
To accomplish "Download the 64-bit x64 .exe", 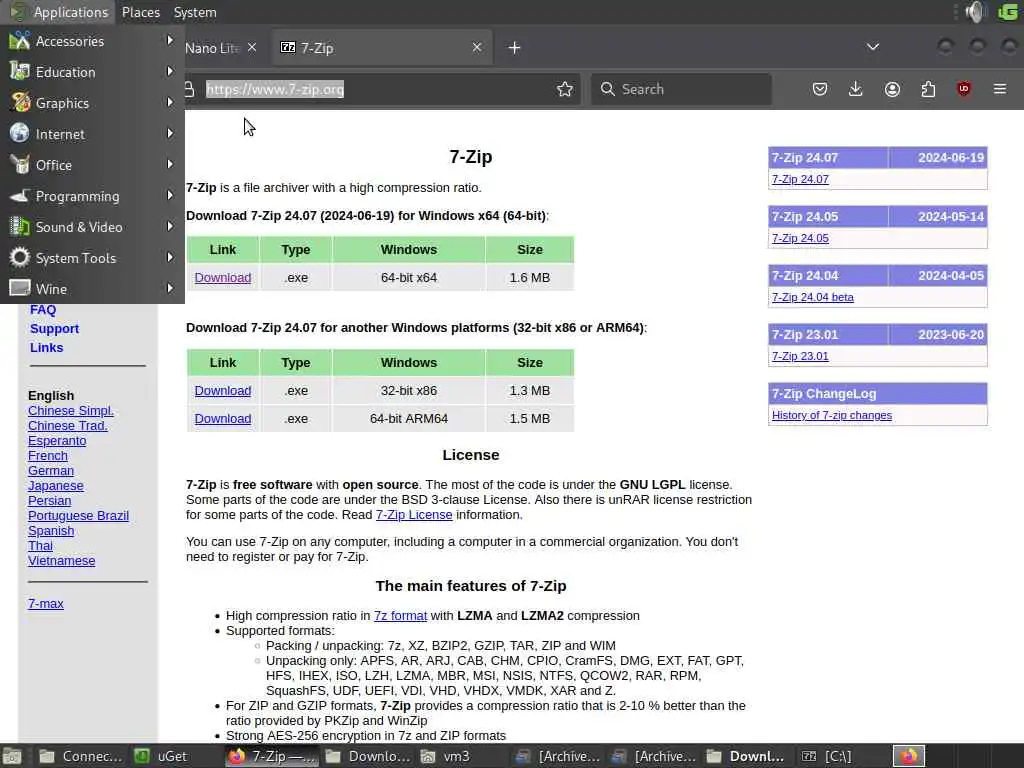I will coord(223,278).
